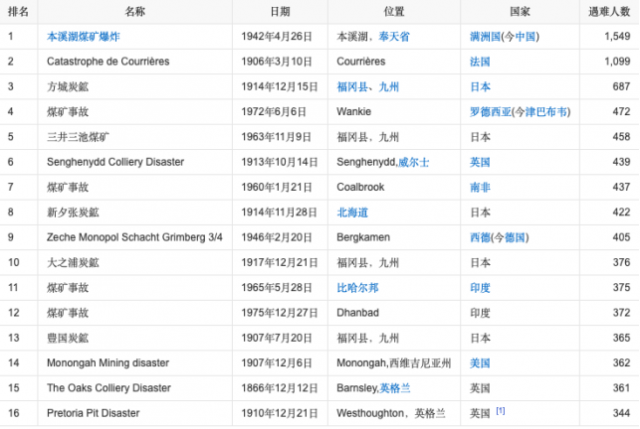Image resolution: width=640 pixels, height=429 pixels.
Task: Click the 西德 link in row 9
Action: (480, 238)
